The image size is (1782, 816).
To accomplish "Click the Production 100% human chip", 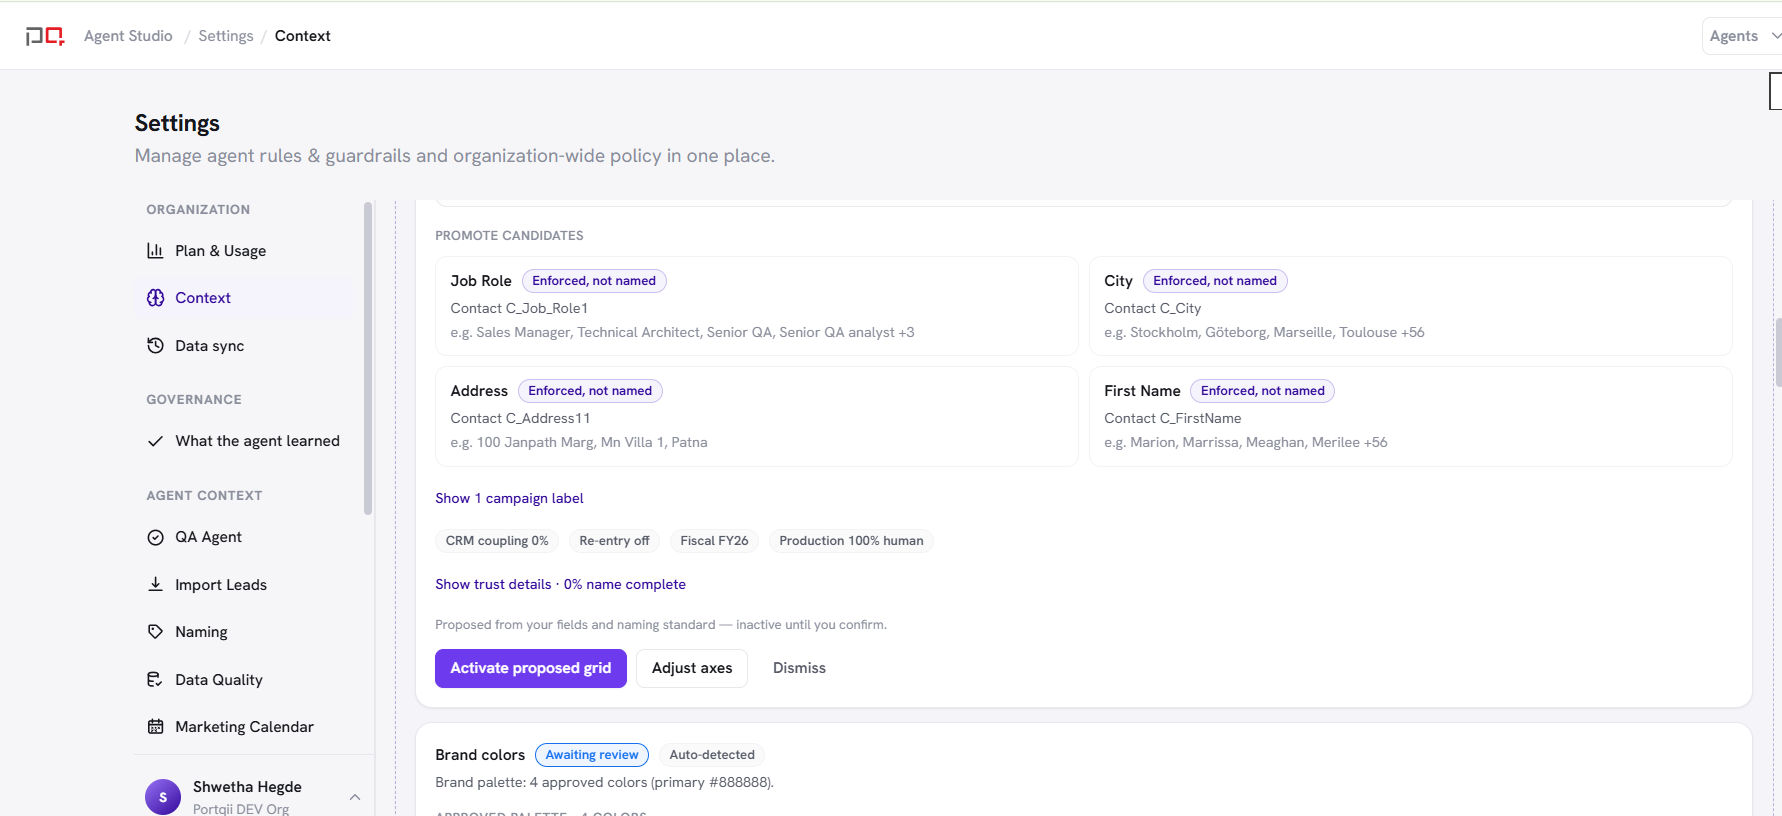I will tap(851, 541).
